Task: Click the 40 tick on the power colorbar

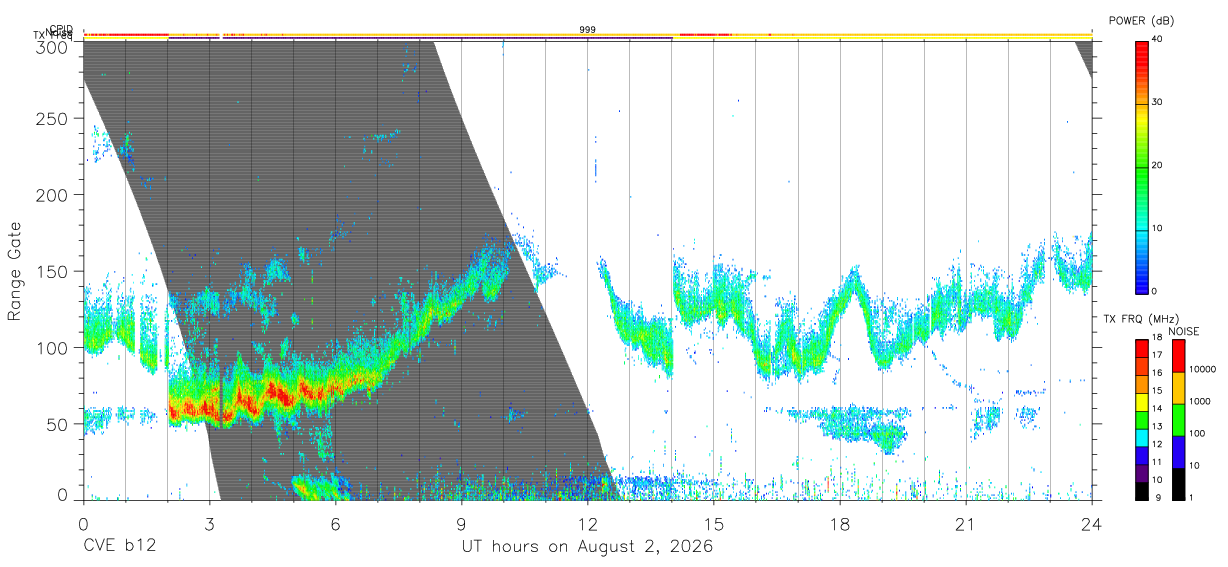Action: pos(1159,39)
